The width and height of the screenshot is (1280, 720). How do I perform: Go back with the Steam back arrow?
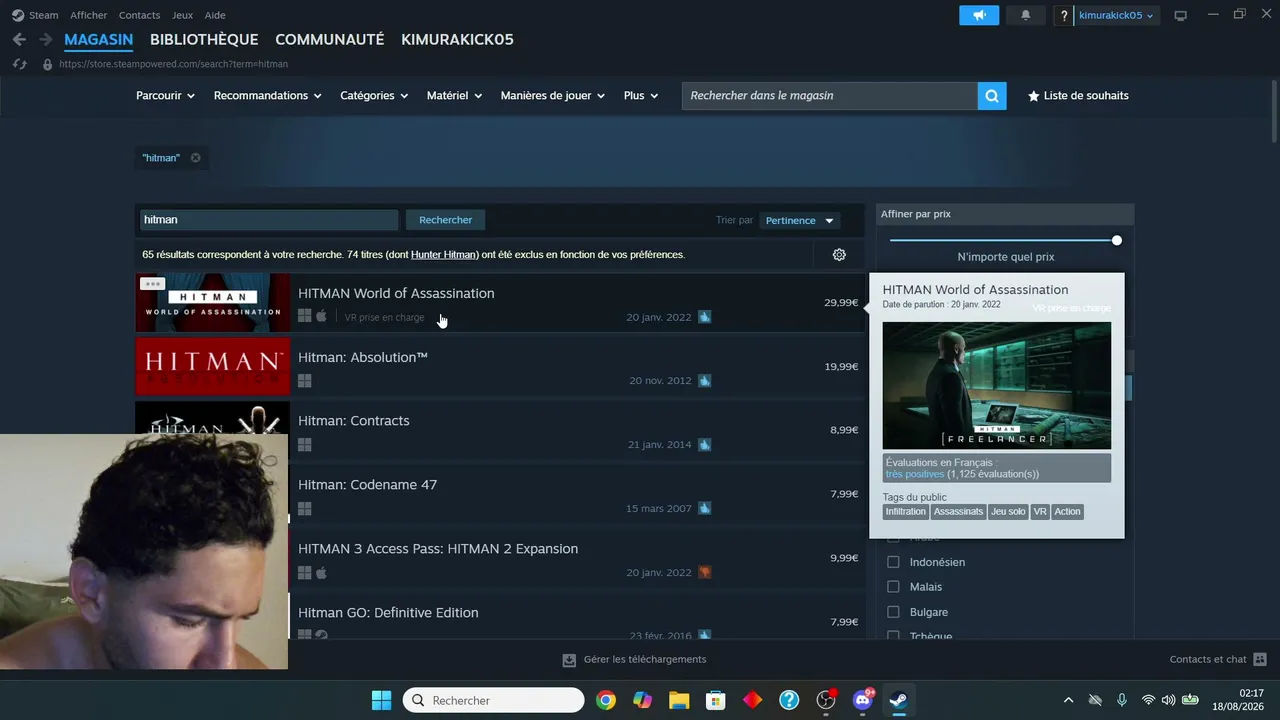(19, 39)
